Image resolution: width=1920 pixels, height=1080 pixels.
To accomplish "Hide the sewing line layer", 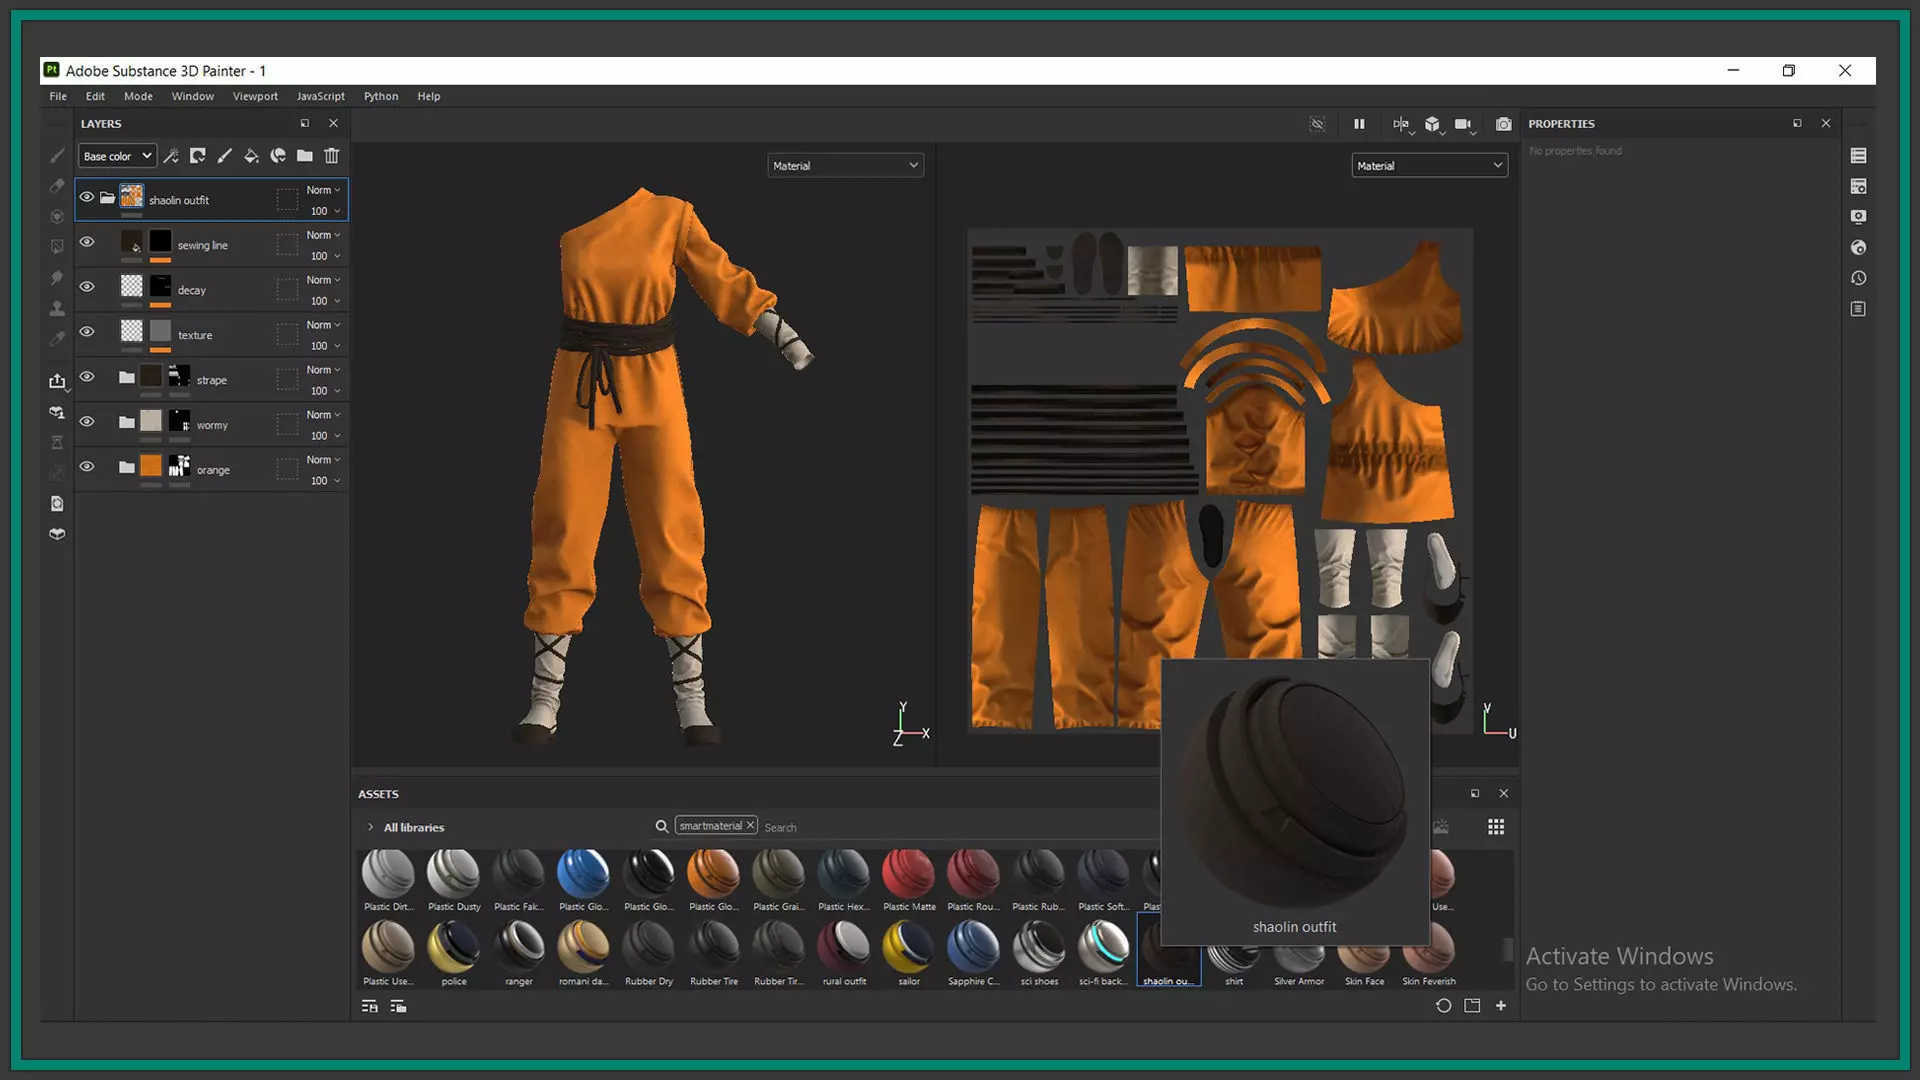I will (x=87, y=242).
